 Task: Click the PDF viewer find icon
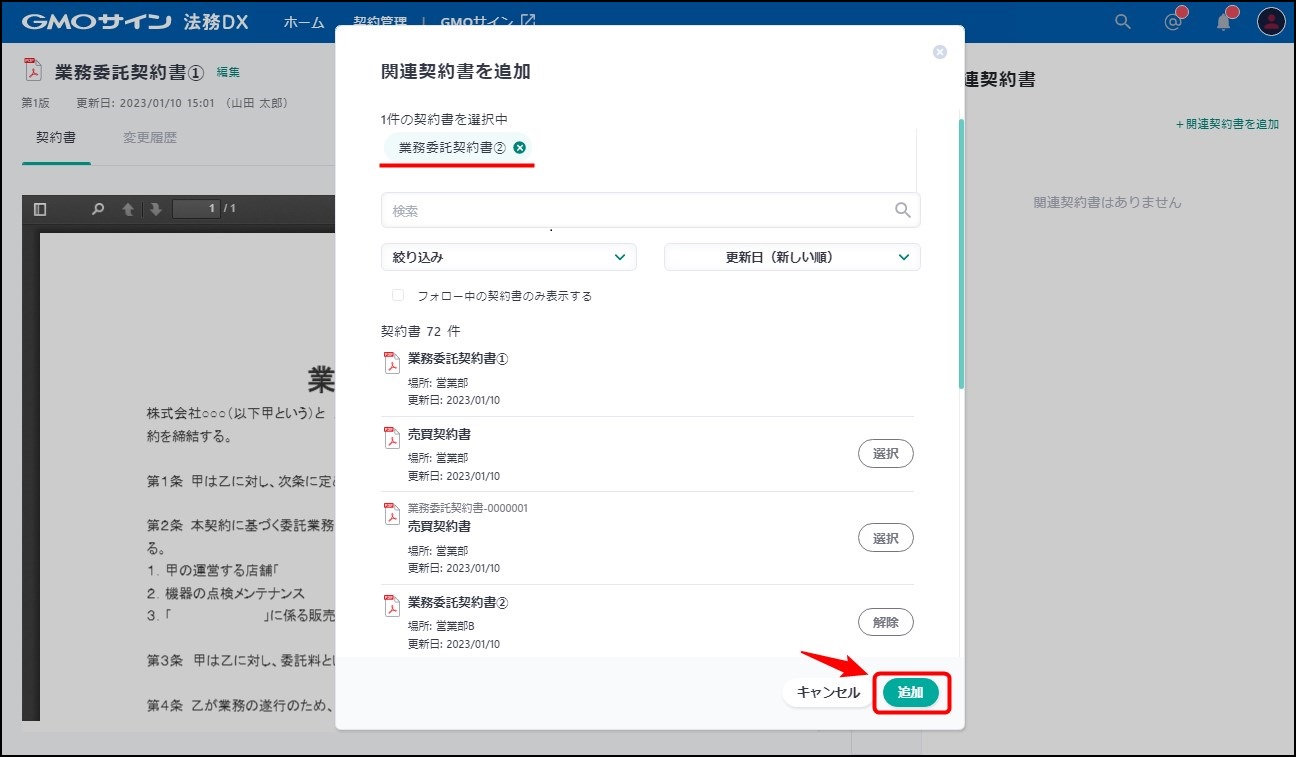(98, 209)
